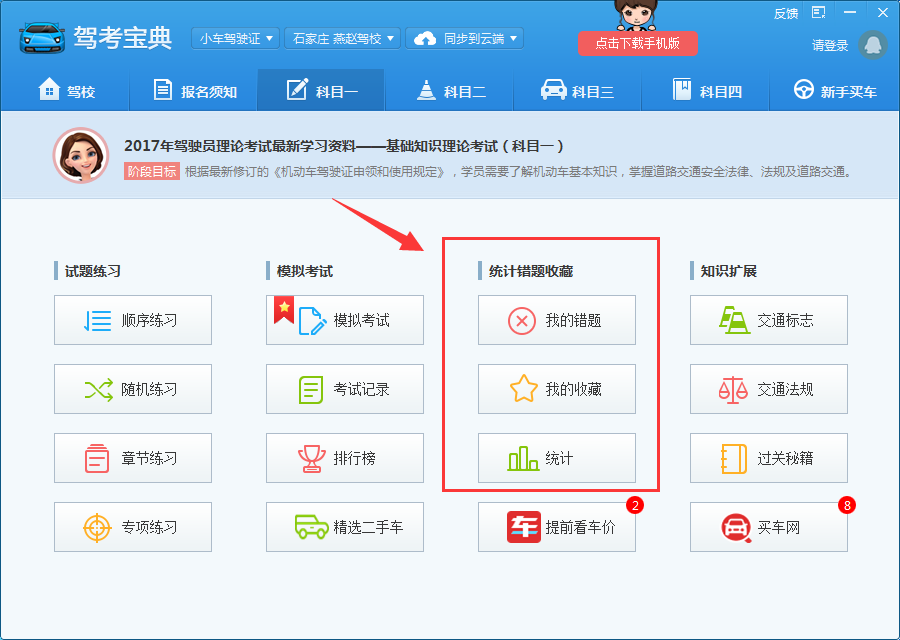900x640 pixels.
Task: Click the green car 精选二手车 icon
Action: tap(311, 526)
